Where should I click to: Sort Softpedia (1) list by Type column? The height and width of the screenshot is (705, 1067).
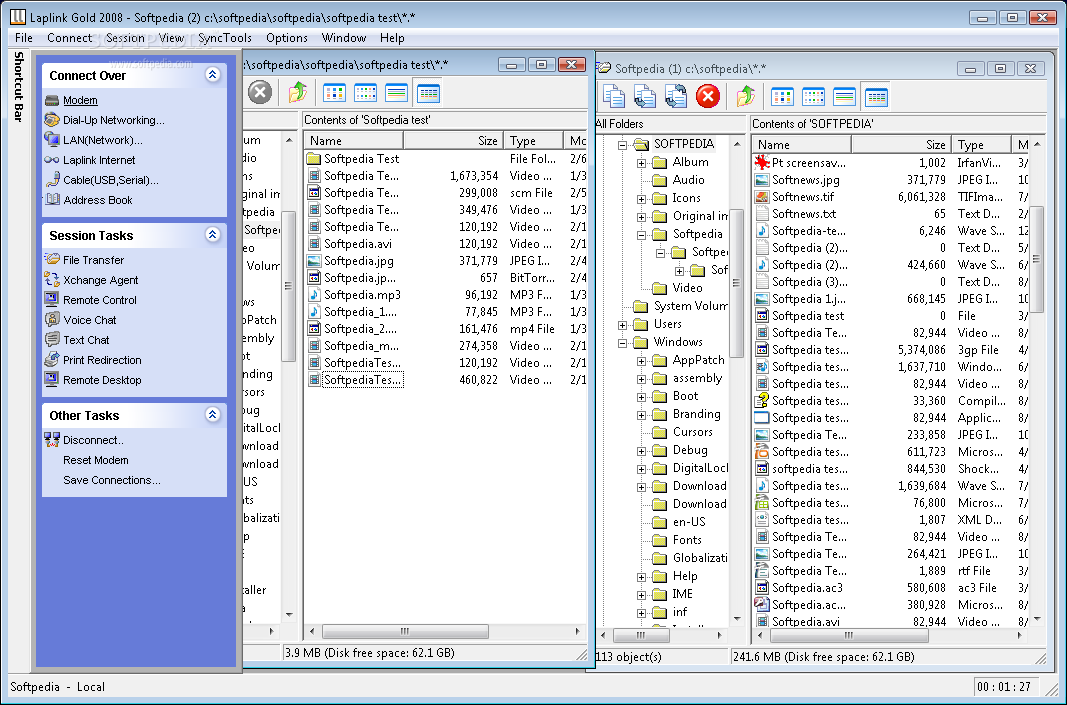tap(981, 145)
